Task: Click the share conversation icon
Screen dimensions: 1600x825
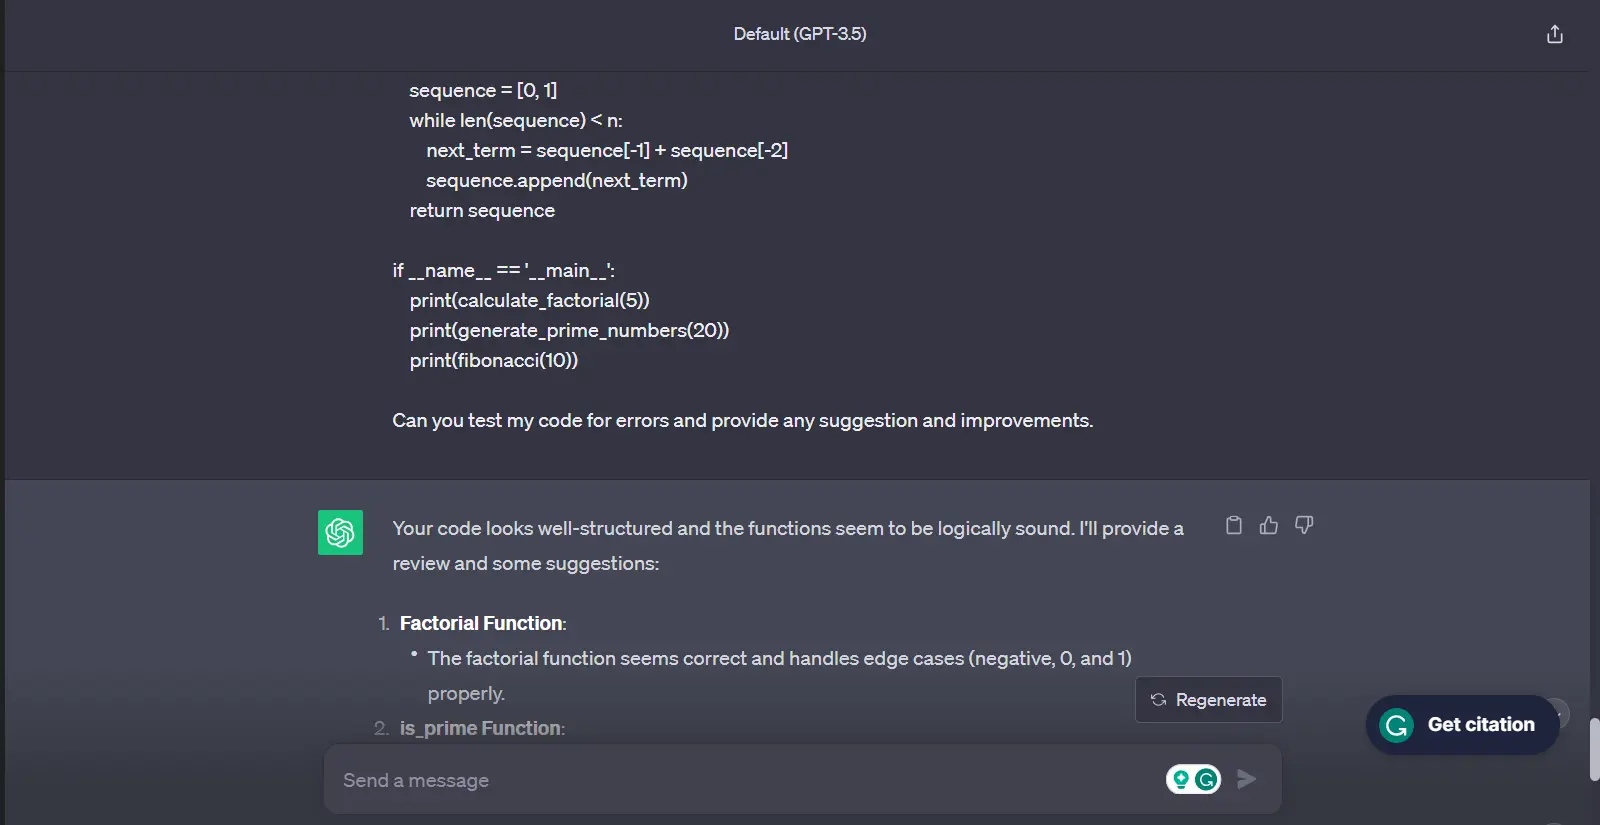Action: [x=1554, y=35]
